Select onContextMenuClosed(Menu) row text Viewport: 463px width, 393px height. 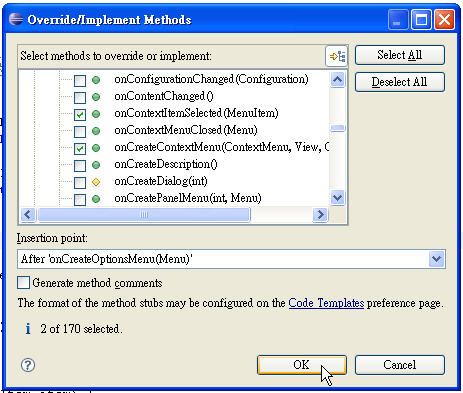coord(186,130)
